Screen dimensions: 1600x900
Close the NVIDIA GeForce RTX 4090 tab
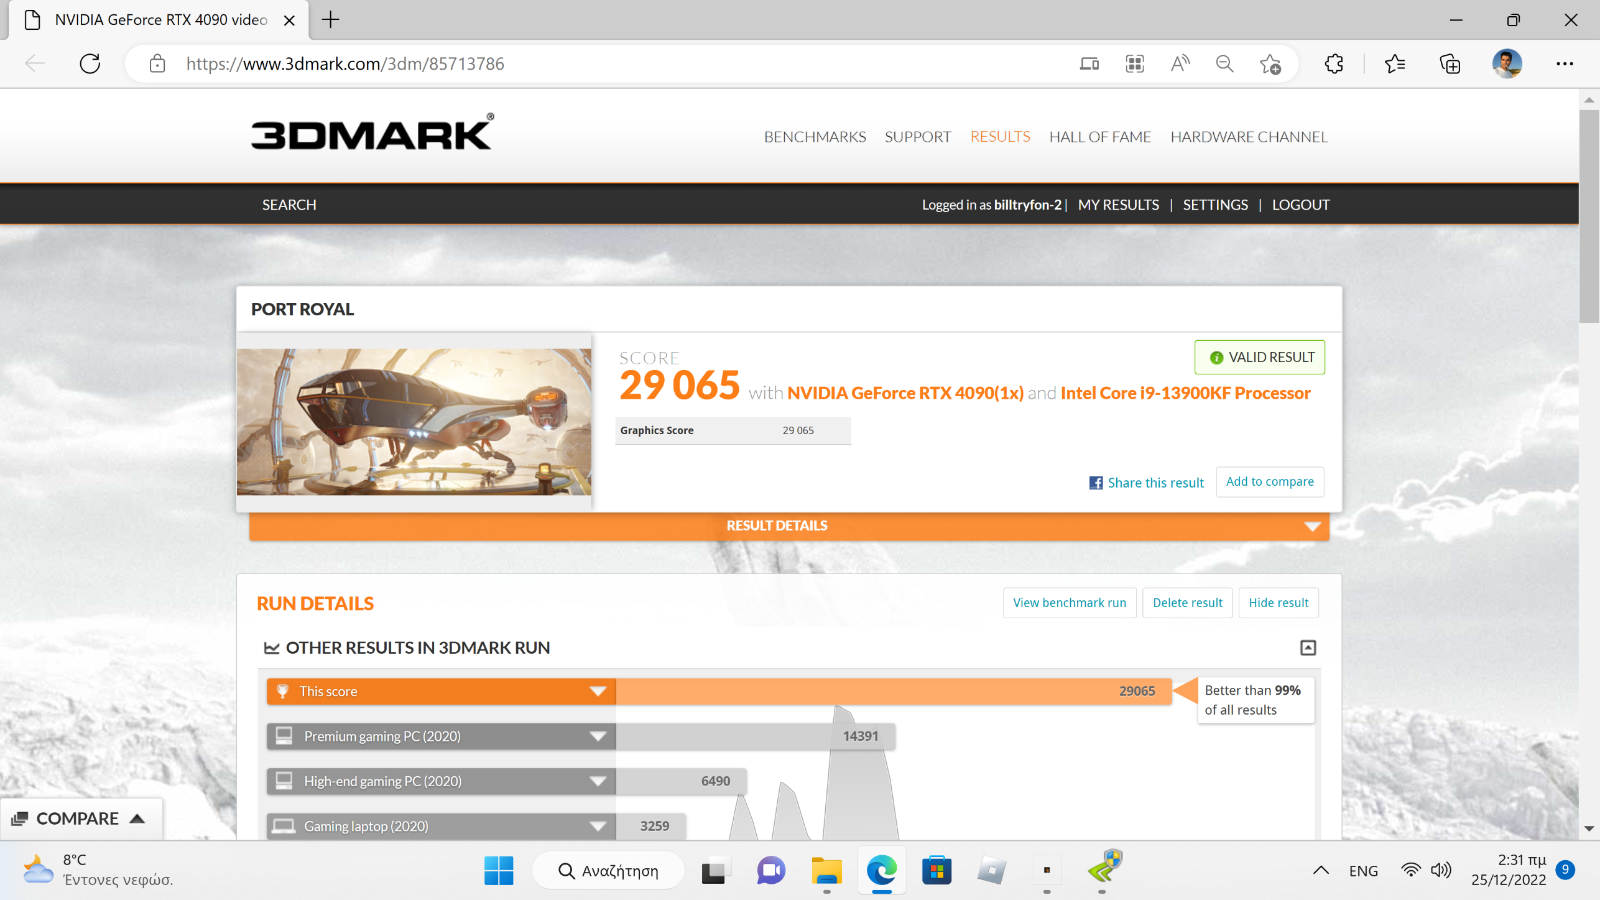(289, 20)
